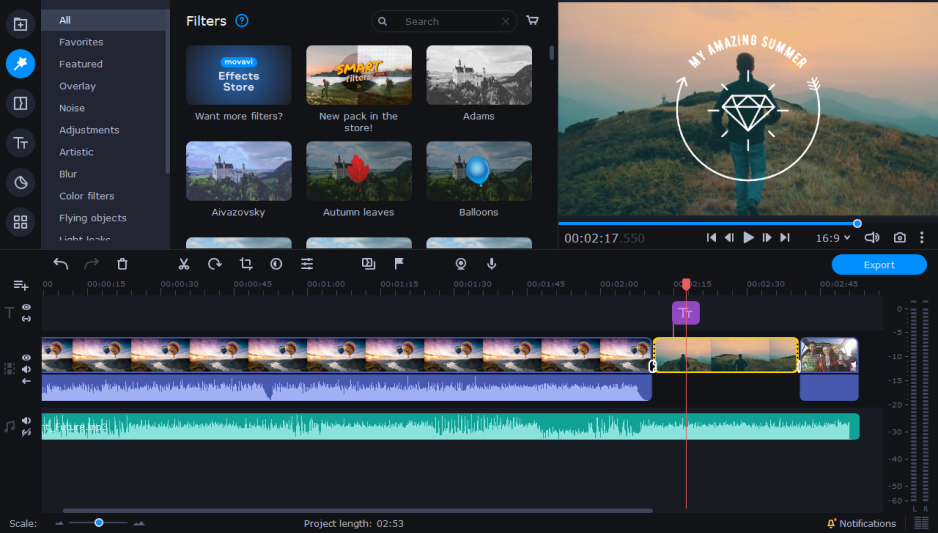The image size is (938, 533).
Task: Click the Undo arrow
Action: point(60,264)
